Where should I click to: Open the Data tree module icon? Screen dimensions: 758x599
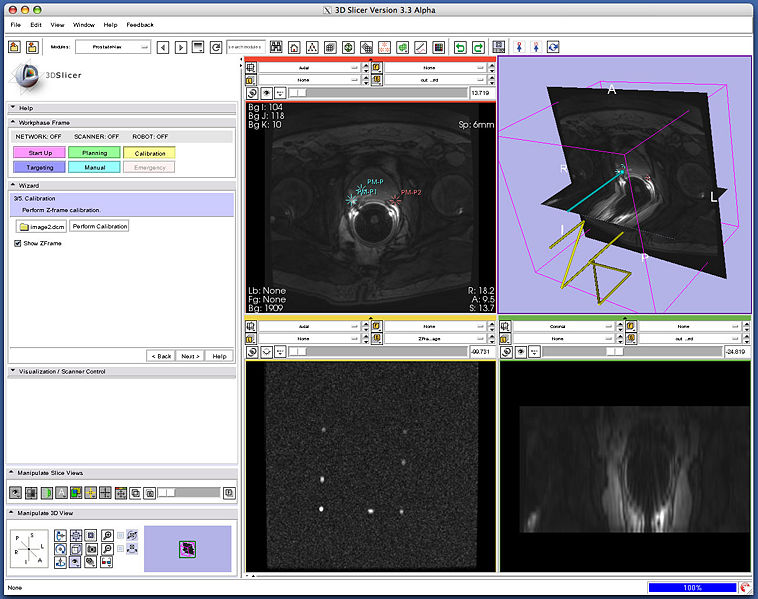click(312, 47)
